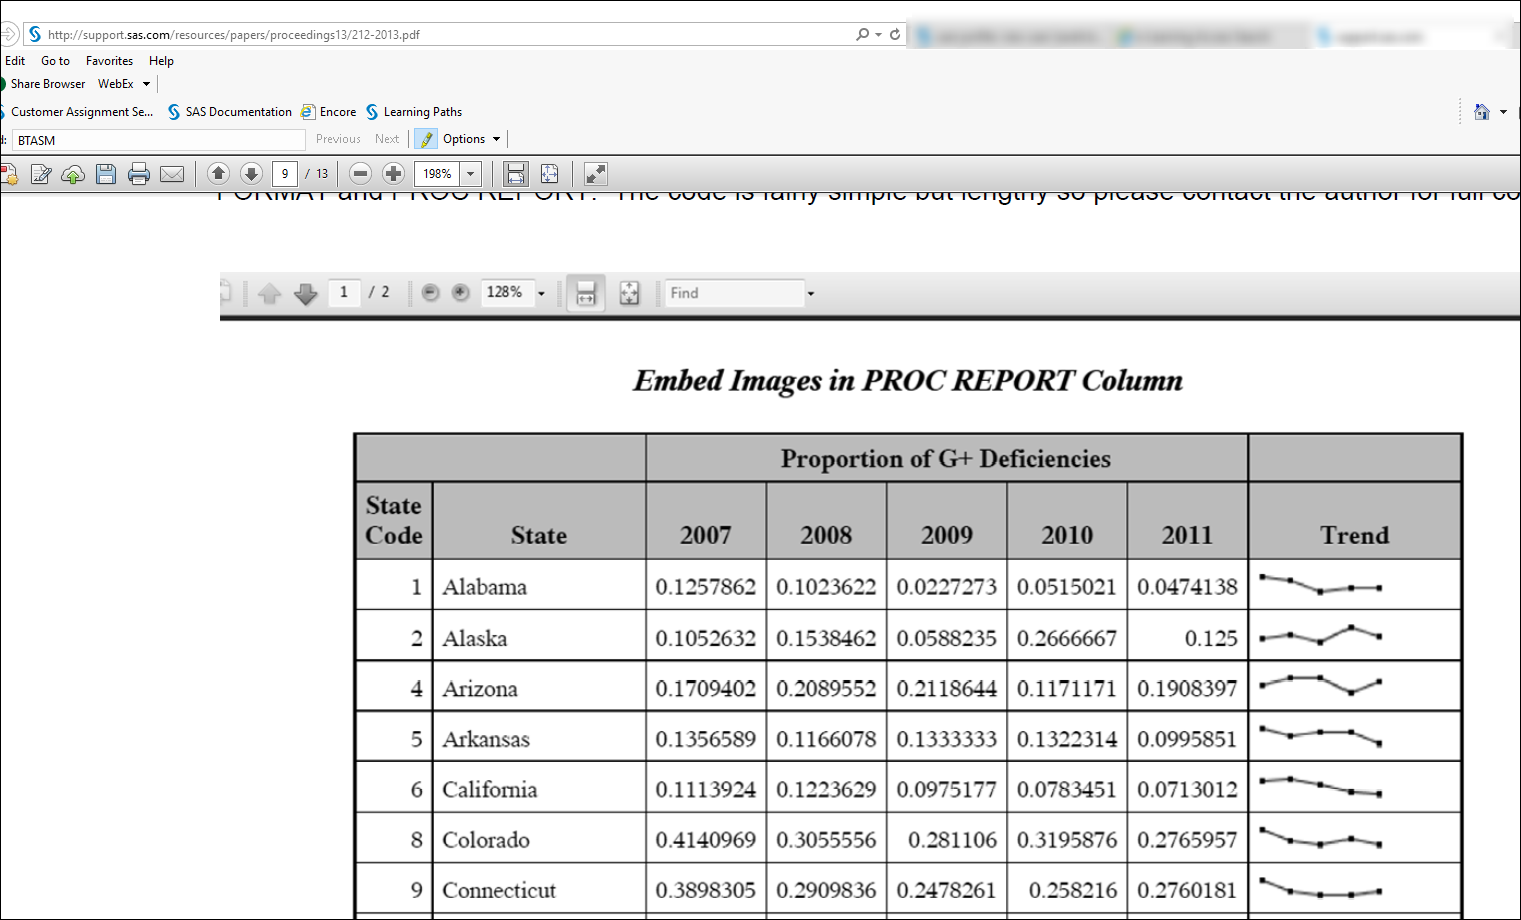
Task: Click the 'Alaska' state cell
Action: (539, 637)
